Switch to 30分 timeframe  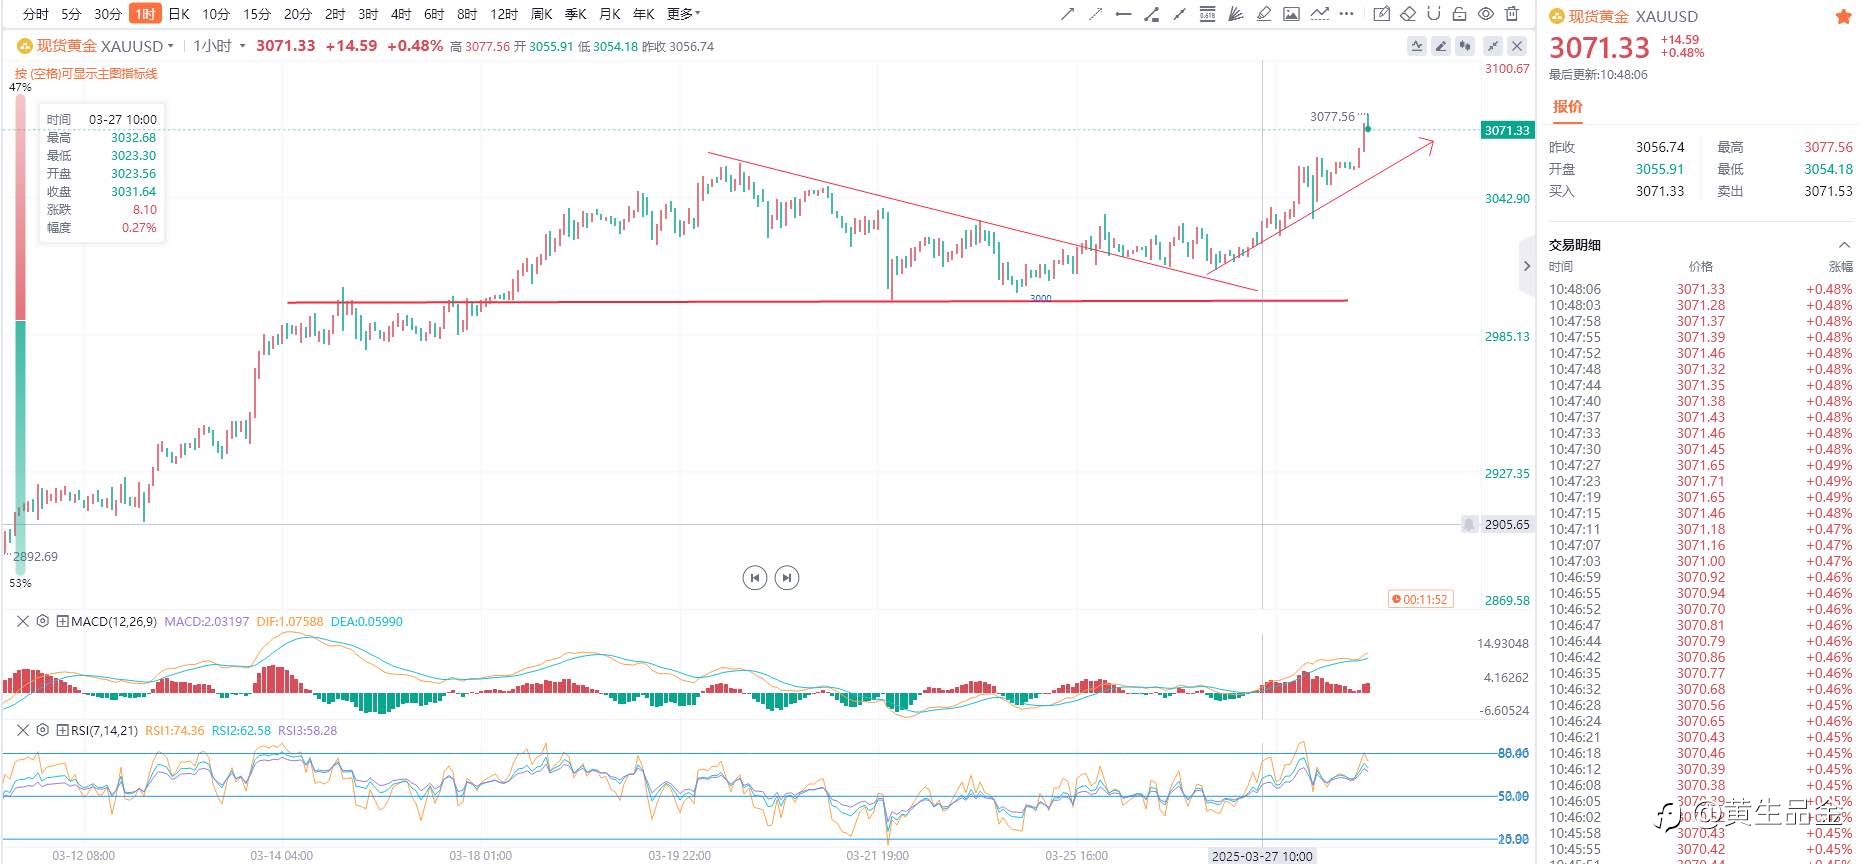(107, 14)
